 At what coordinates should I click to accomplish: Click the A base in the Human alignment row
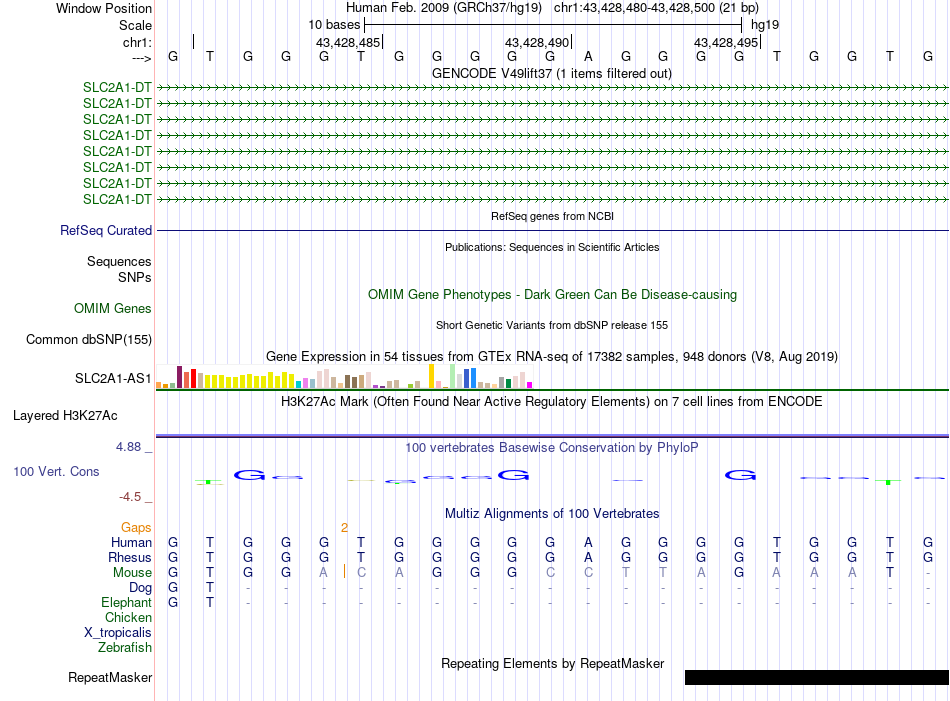(x=588, y=542)
